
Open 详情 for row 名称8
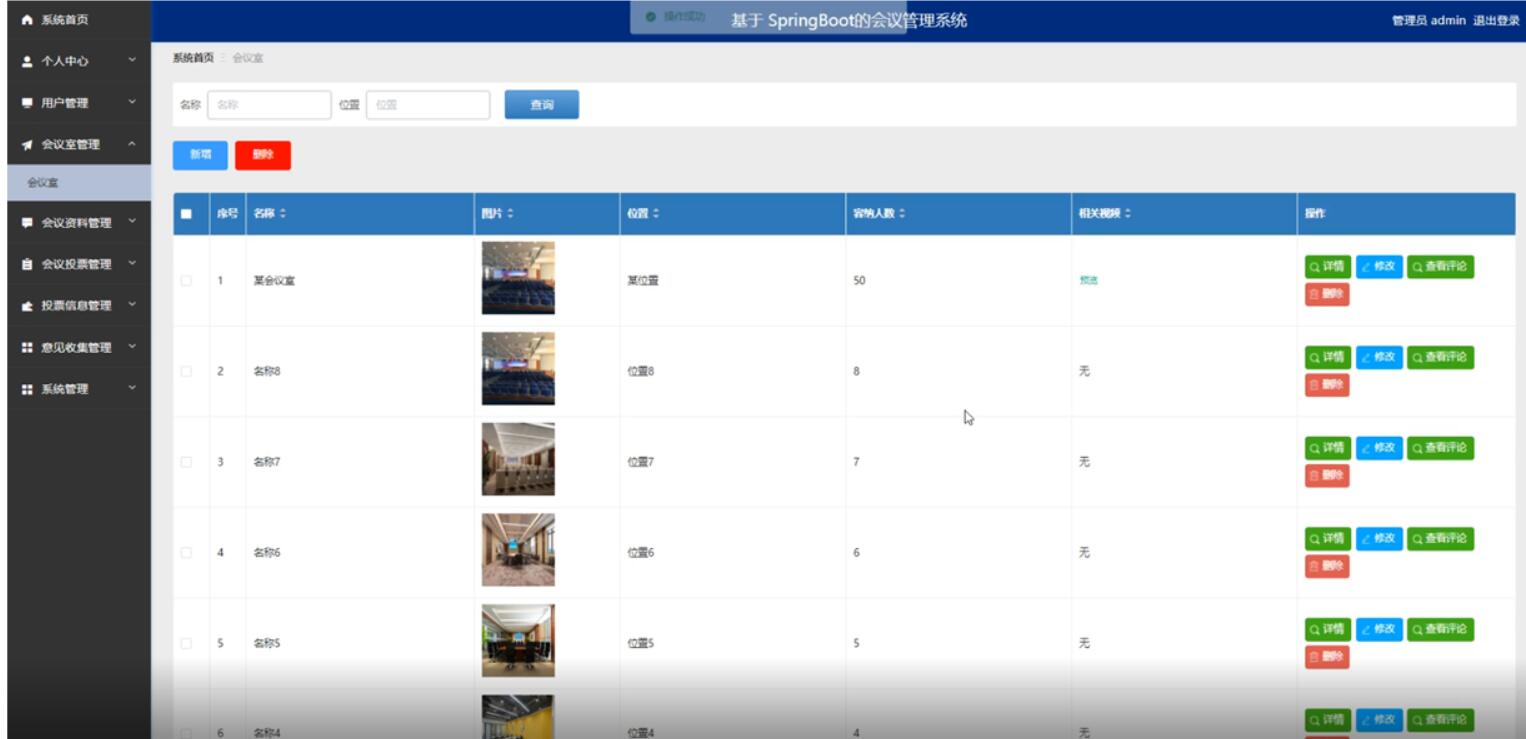1328,357
